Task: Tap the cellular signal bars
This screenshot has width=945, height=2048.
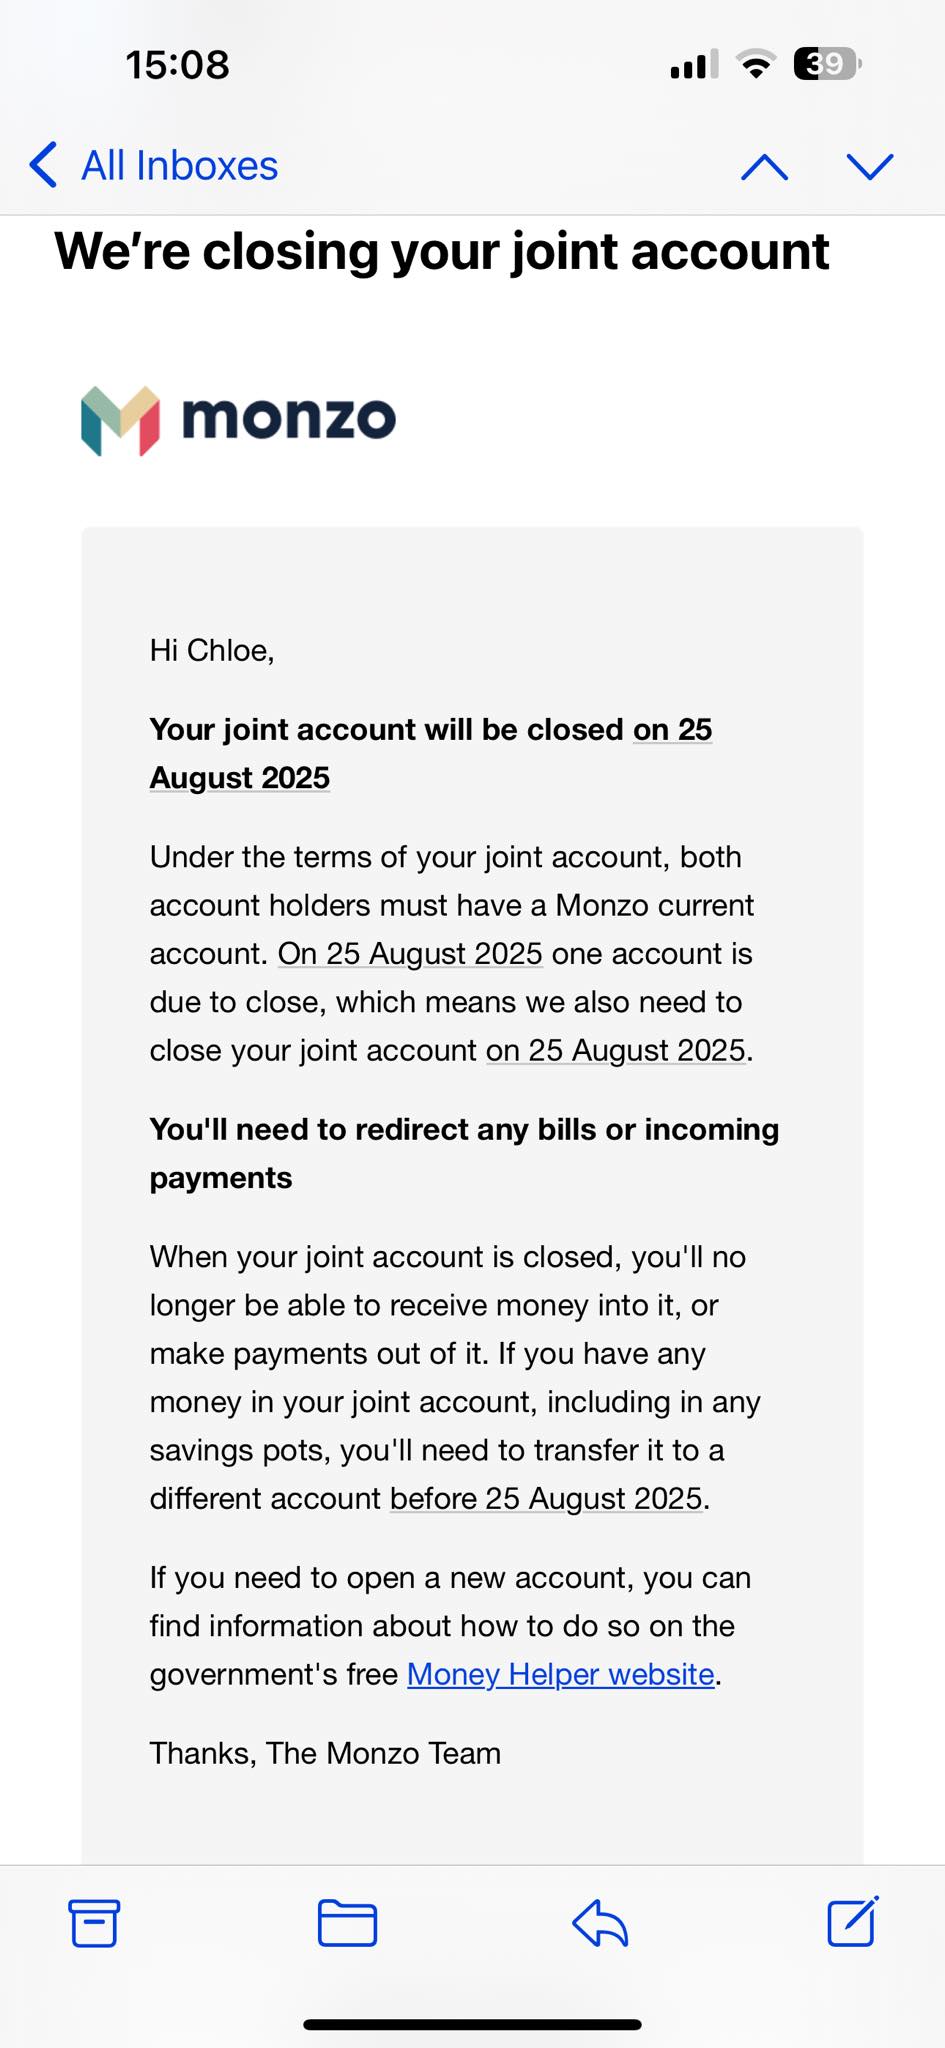Action: pyautogui.click(x=694, y=65)
